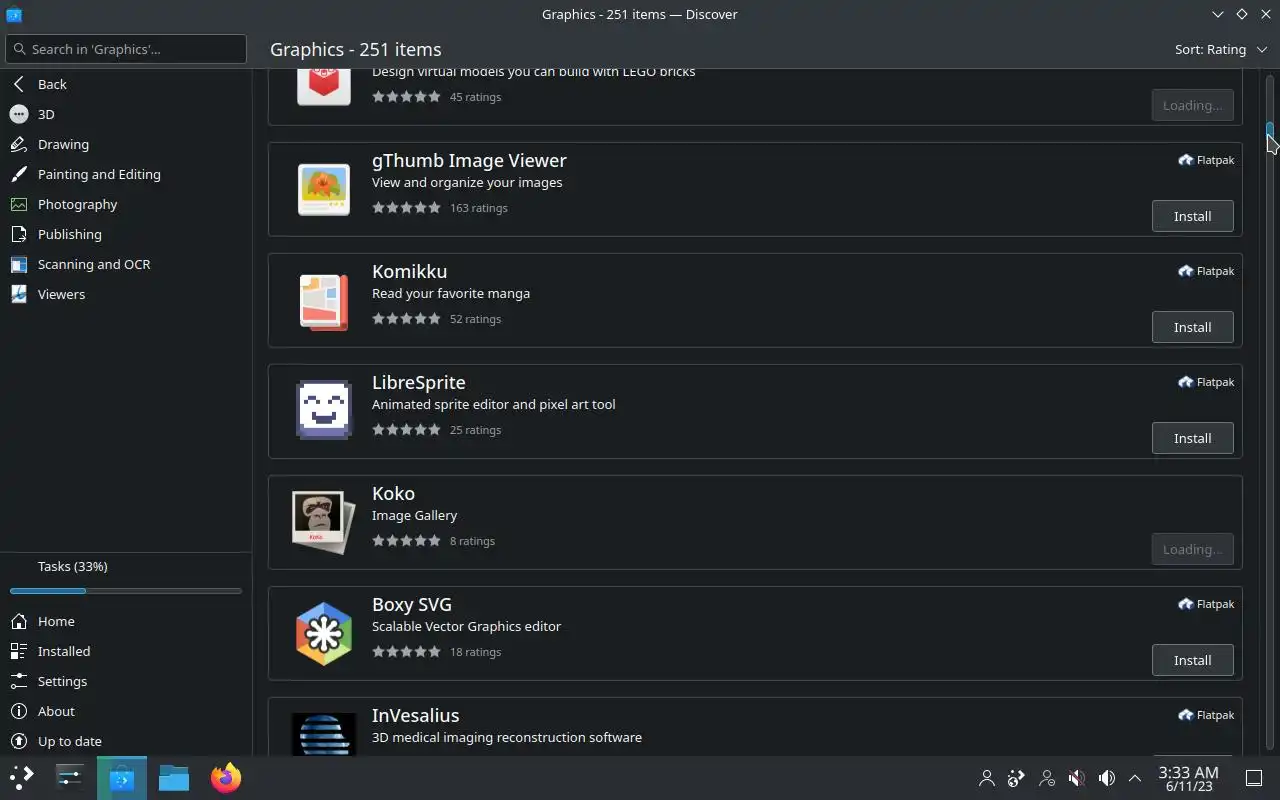Viewport: 1280px width, 800px height.
Task: Click the '52 ratings' text on Komikku
Action: tap(475, 319)
